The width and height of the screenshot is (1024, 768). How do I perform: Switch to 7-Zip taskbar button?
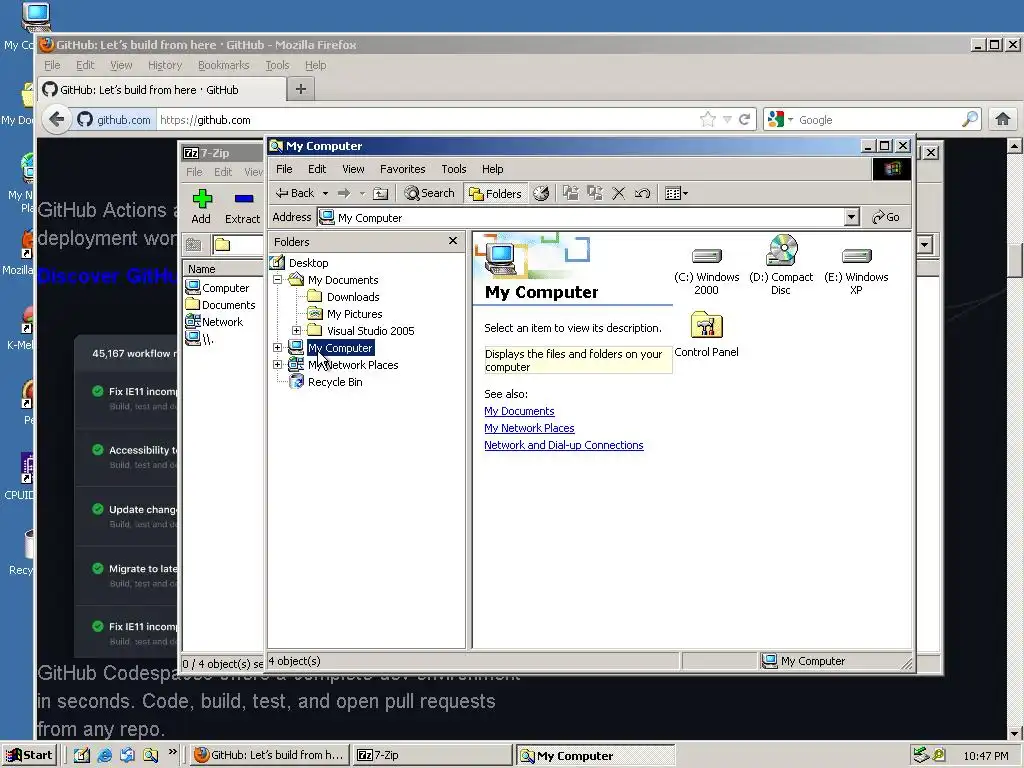[432, 755]
